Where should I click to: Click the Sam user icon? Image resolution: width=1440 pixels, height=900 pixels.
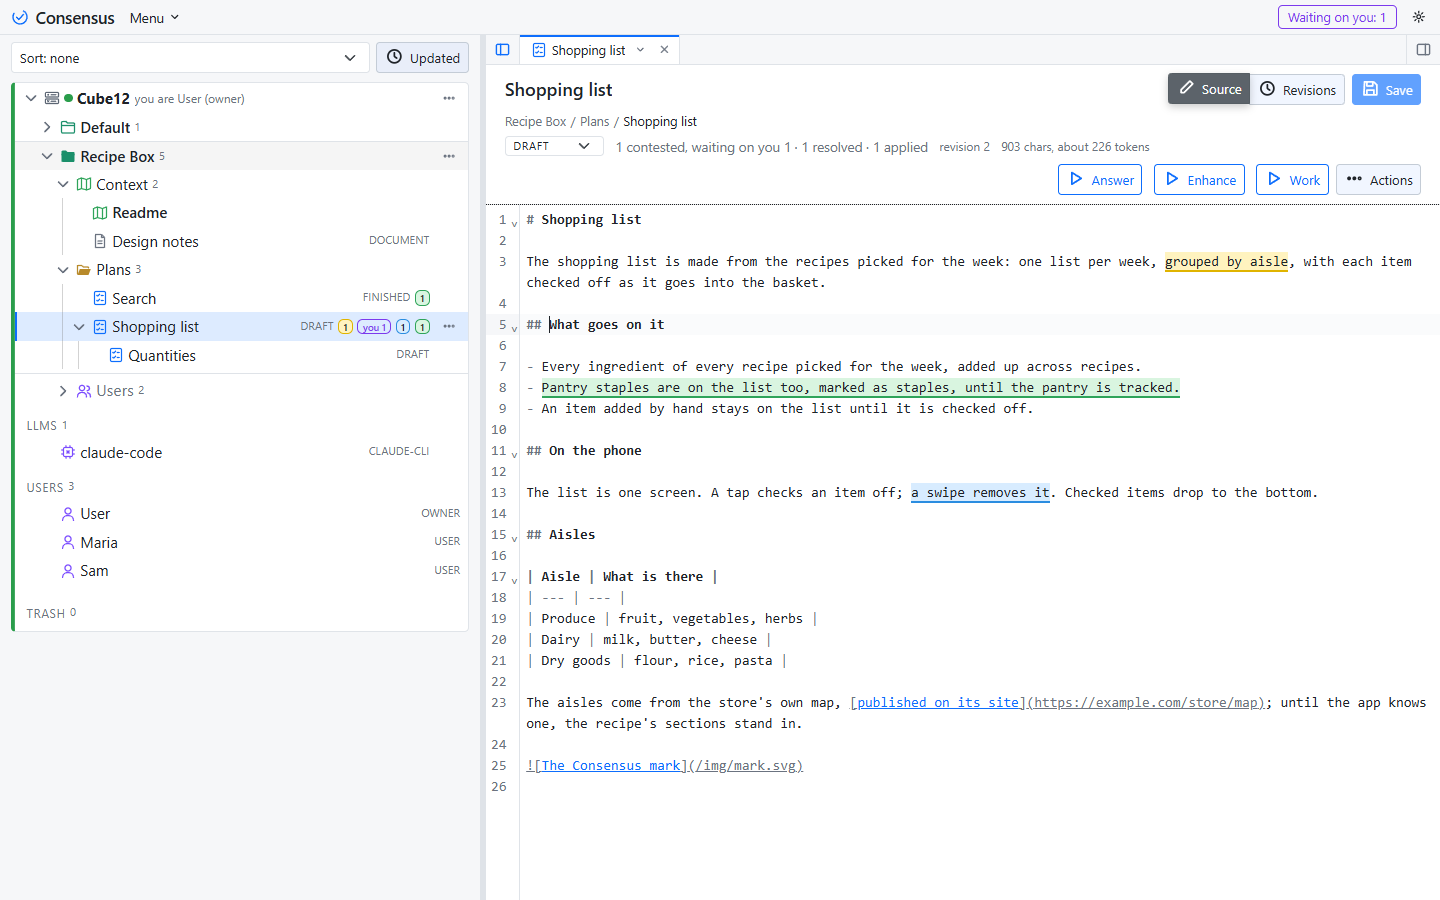[68, 570]
